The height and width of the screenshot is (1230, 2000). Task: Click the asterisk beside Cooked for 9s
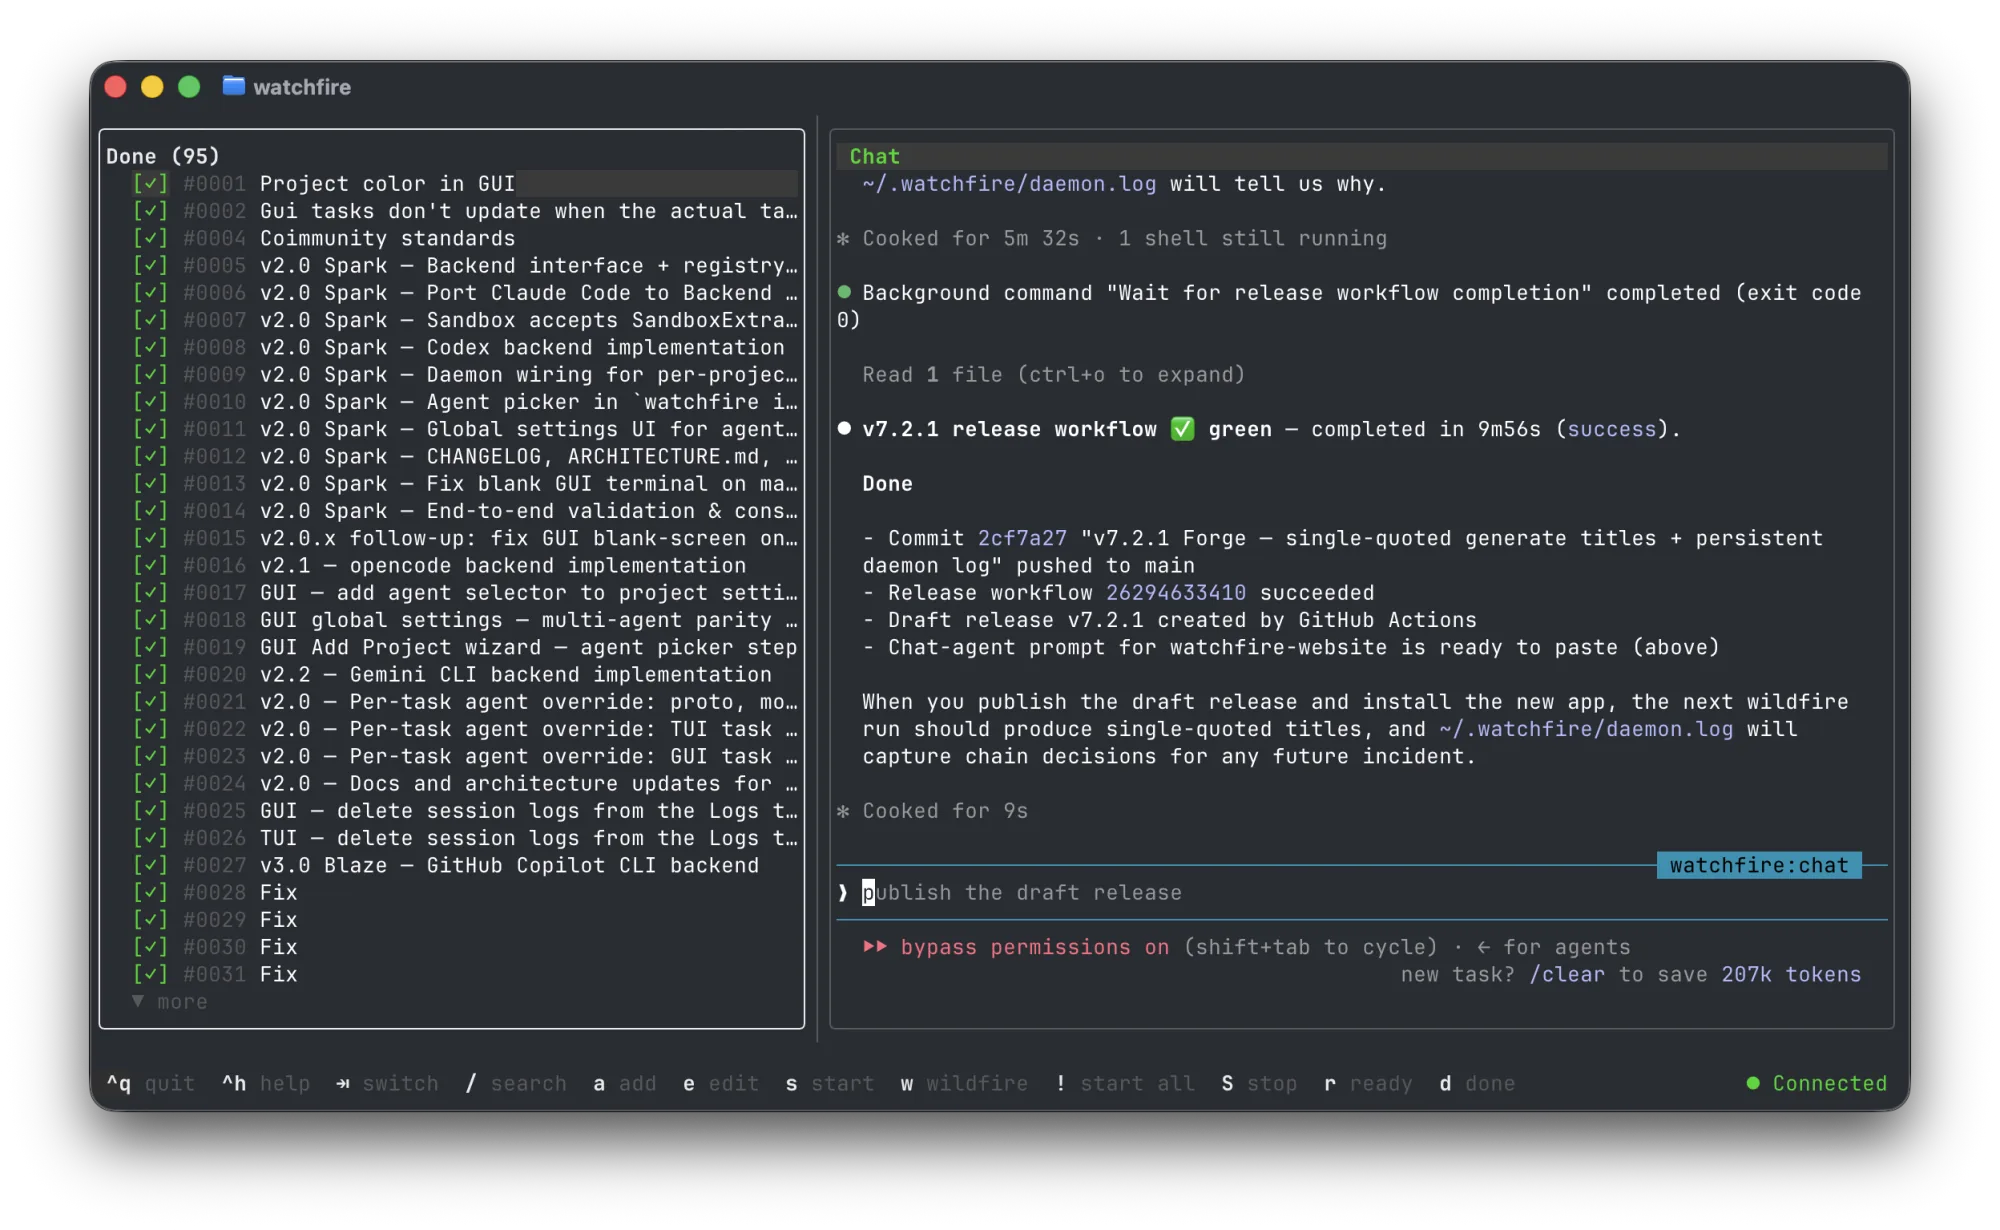pyautogui.click(x=843, y=810)
